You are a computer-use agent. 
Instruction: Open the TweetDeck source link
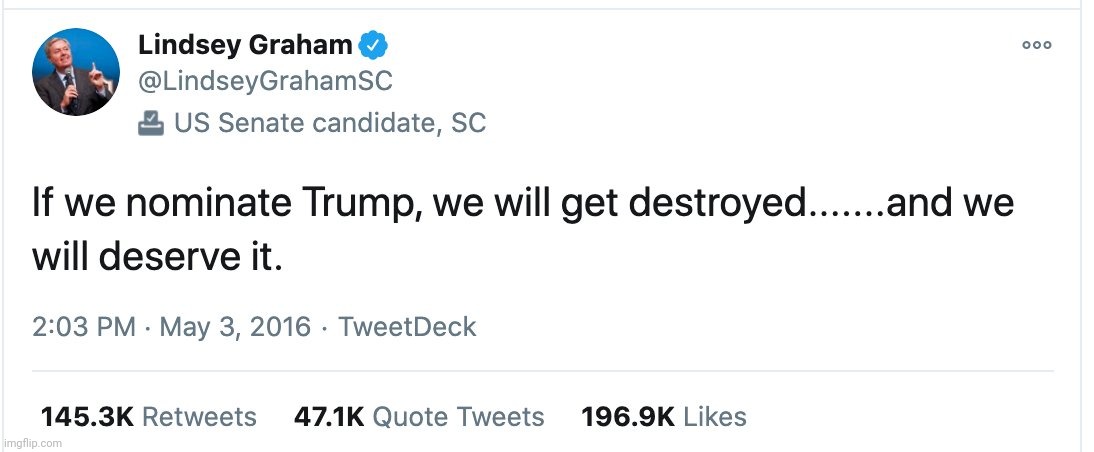pos(407,327)
